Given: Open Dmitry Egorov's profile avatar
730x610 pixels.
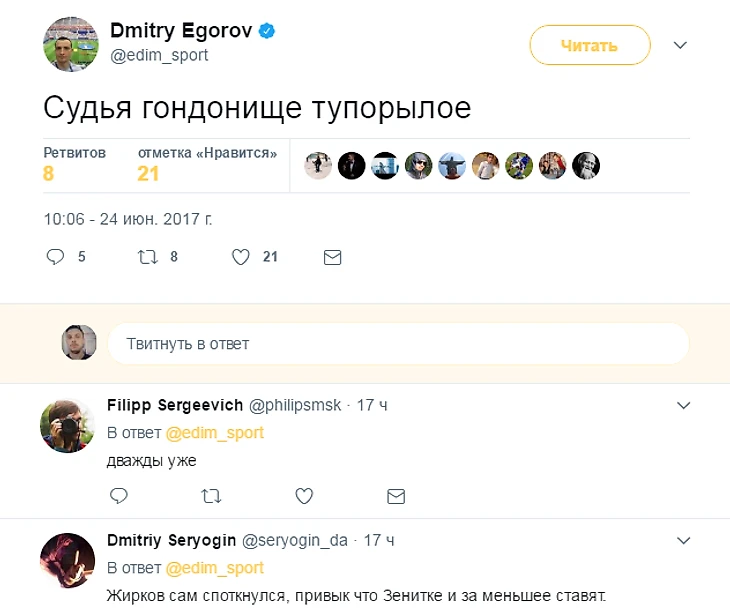Looking at the screenshot, I should pyautogui.click(x=70, y=45).
